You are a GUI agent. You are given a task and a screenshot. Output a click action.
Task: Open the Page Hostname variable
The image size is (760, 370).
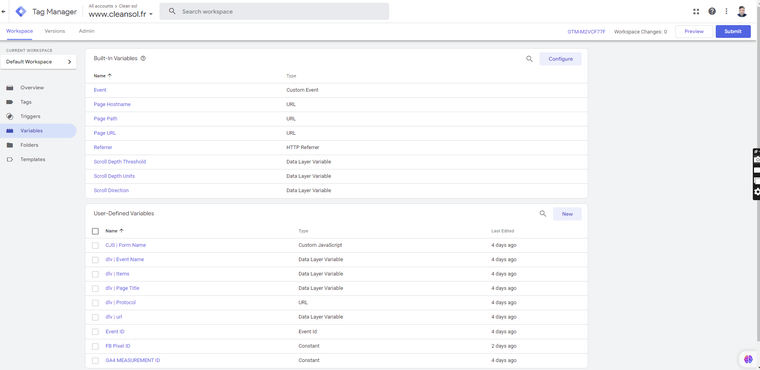pos(112,104)
